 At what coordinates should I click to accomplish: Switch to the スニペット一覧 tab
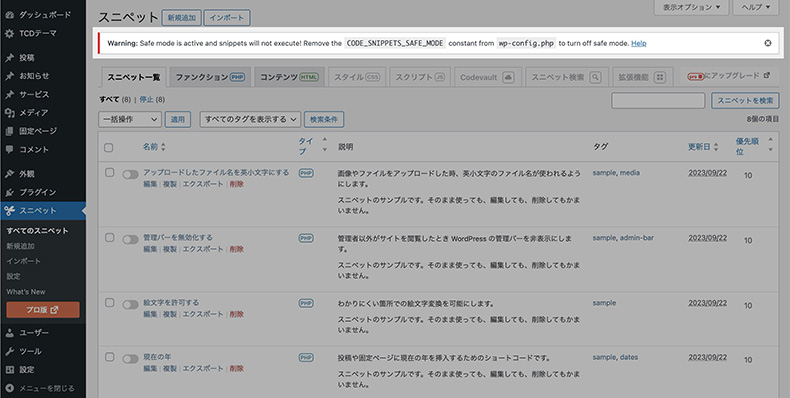134,77
